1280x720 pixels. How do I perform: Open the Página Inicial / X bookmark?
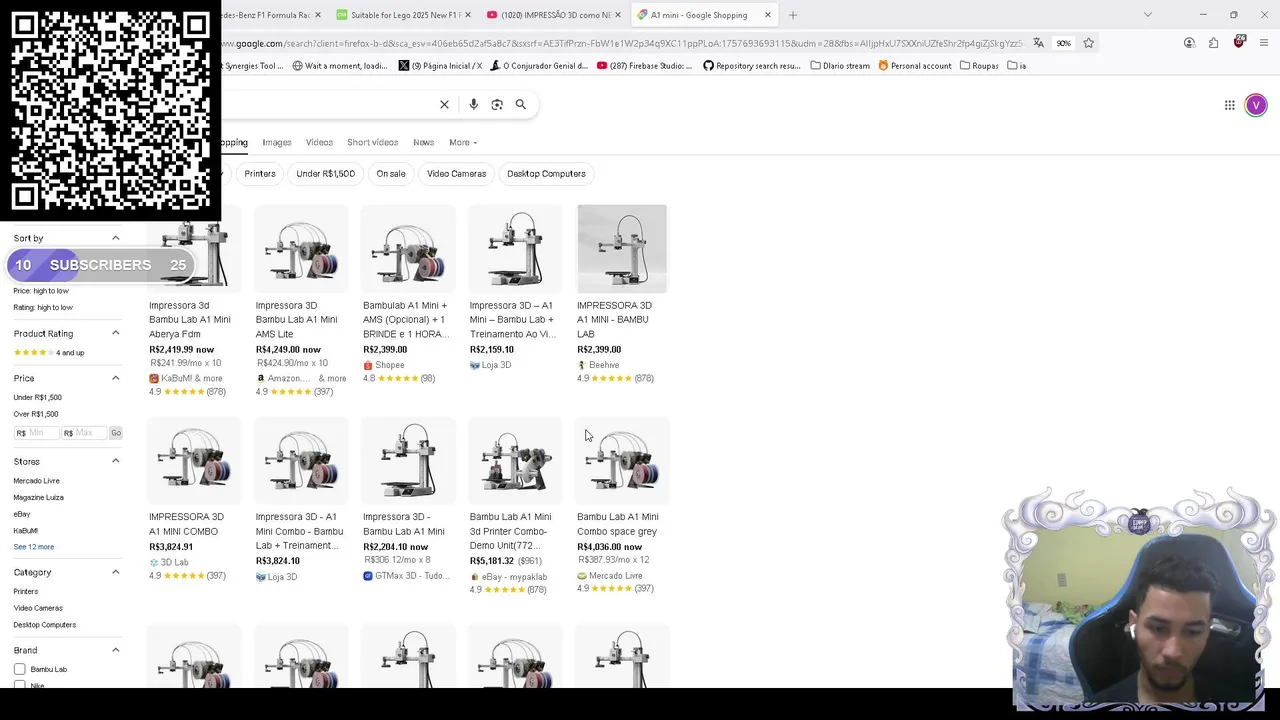click(x=440, y=66)
